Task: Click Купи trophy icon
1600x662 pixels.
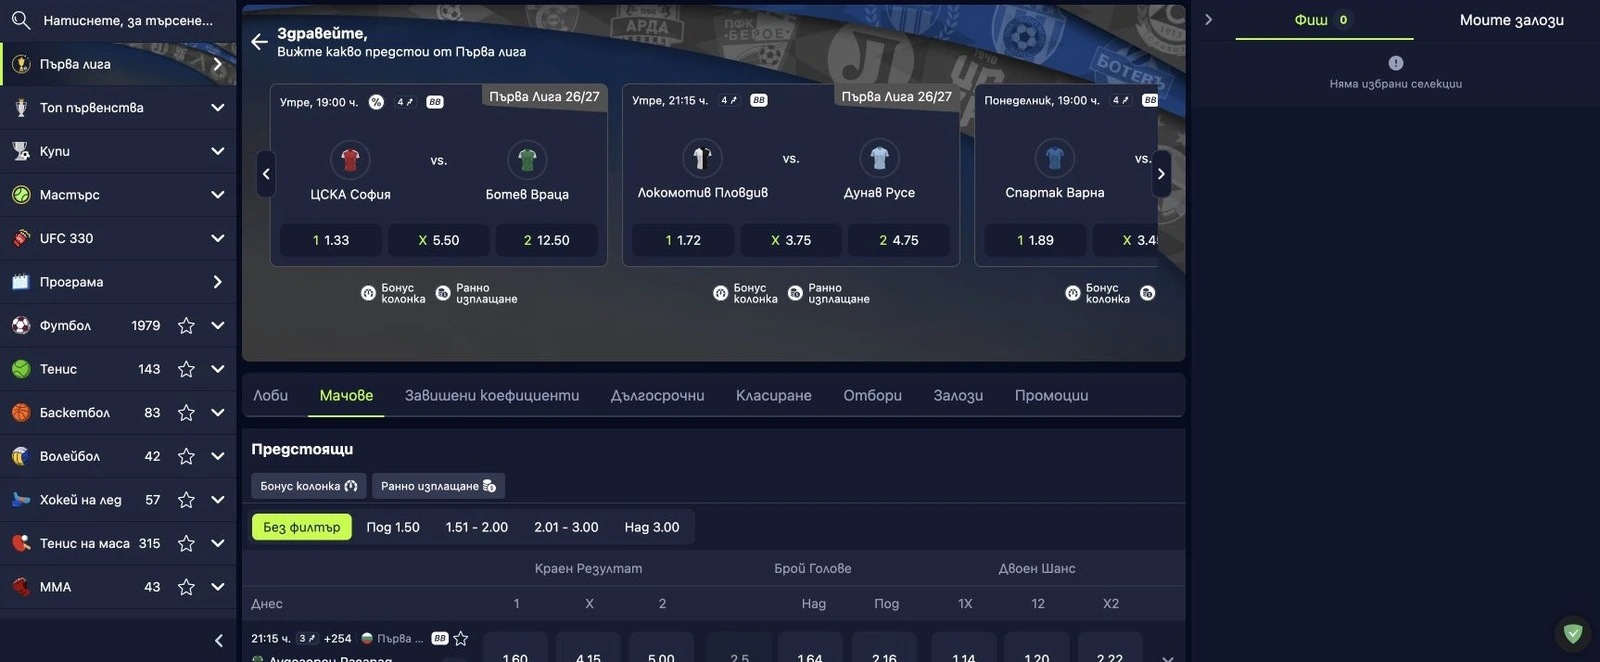Action: tap(21, 151)
